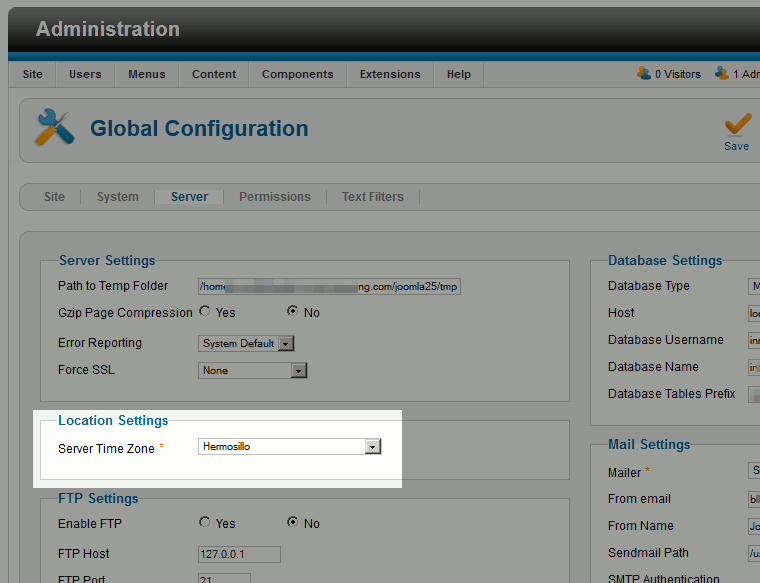Click the Global Configuration tools icon

click(55, 128)
